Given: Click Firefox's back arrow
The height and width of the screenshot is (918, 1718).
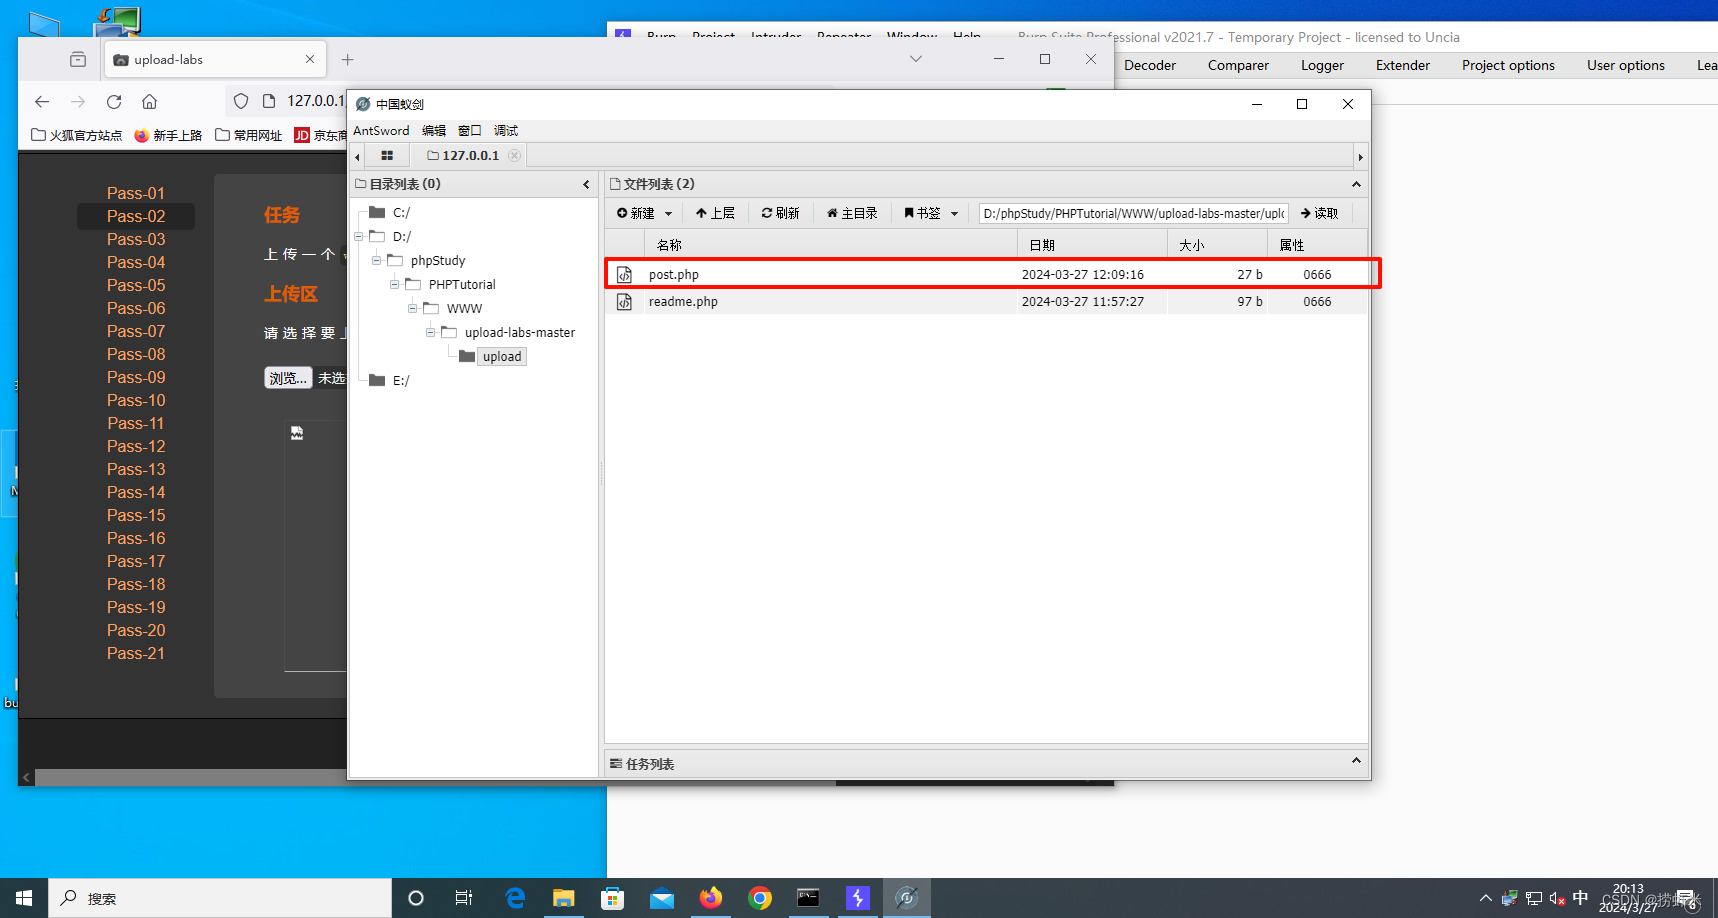Looking at the screenshot, I should click(42, 102).
